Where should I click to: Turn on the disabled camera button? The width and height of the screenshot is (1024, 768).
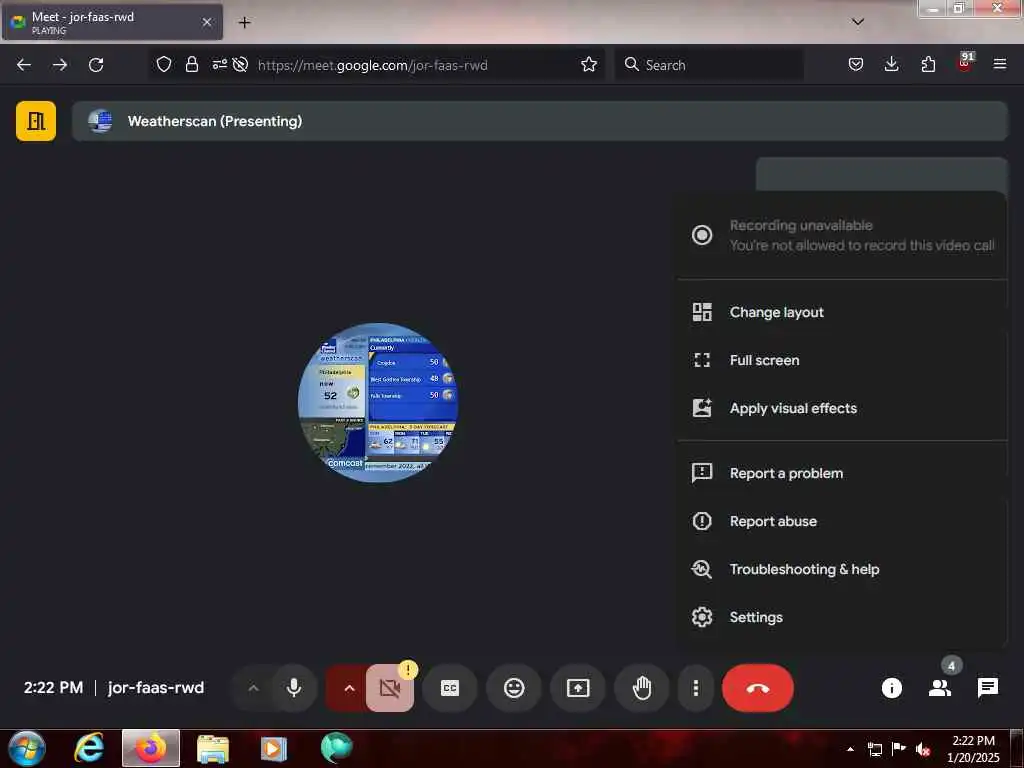[x=390, y=688]
